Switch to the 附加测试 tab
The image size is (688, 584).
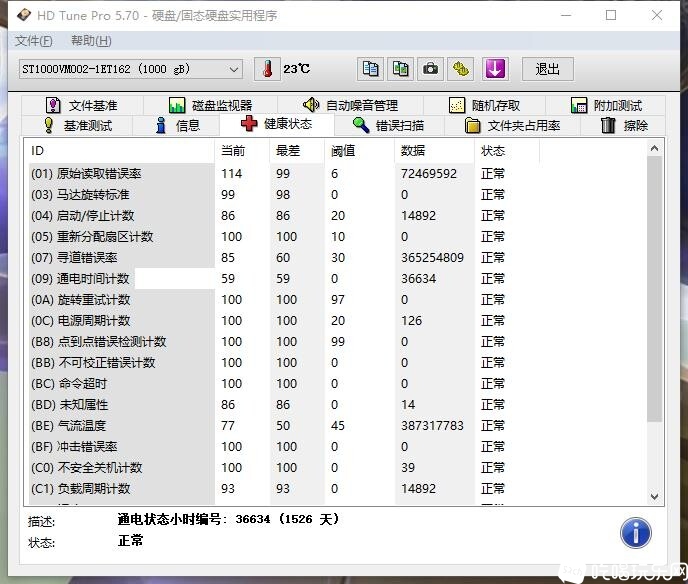[x=606, y=105]
